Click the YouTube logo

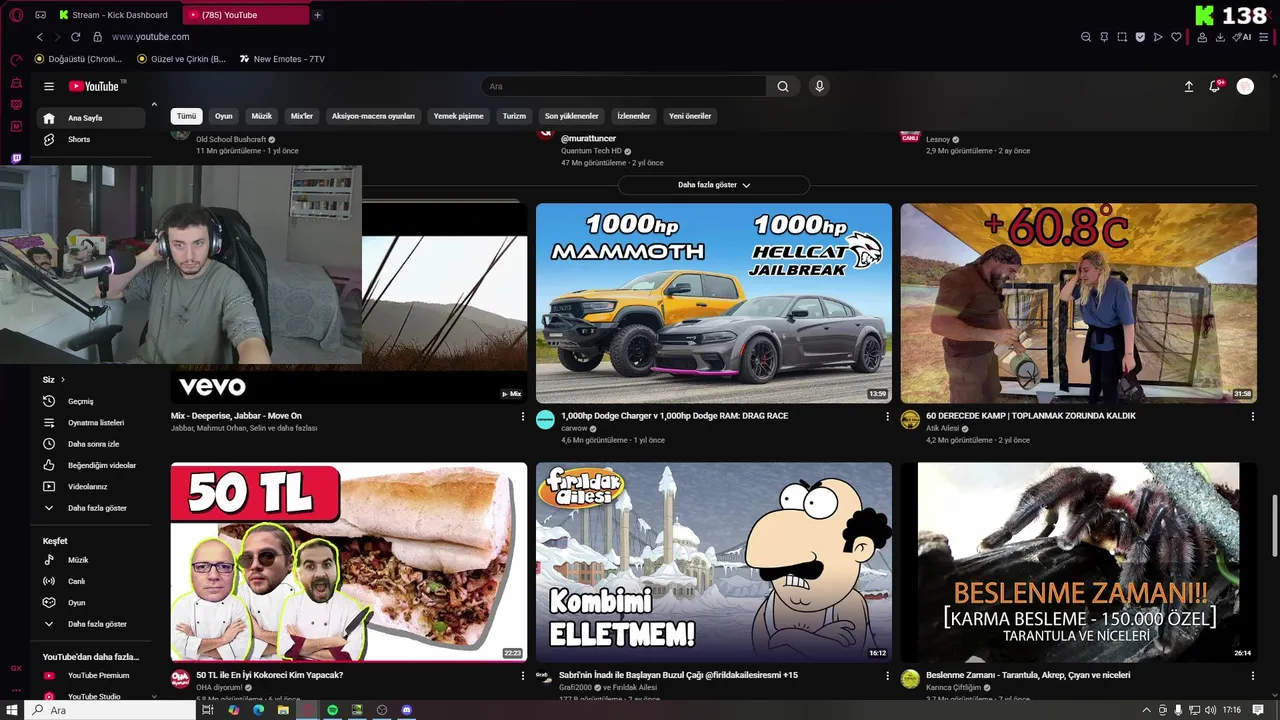coord(93,86)
